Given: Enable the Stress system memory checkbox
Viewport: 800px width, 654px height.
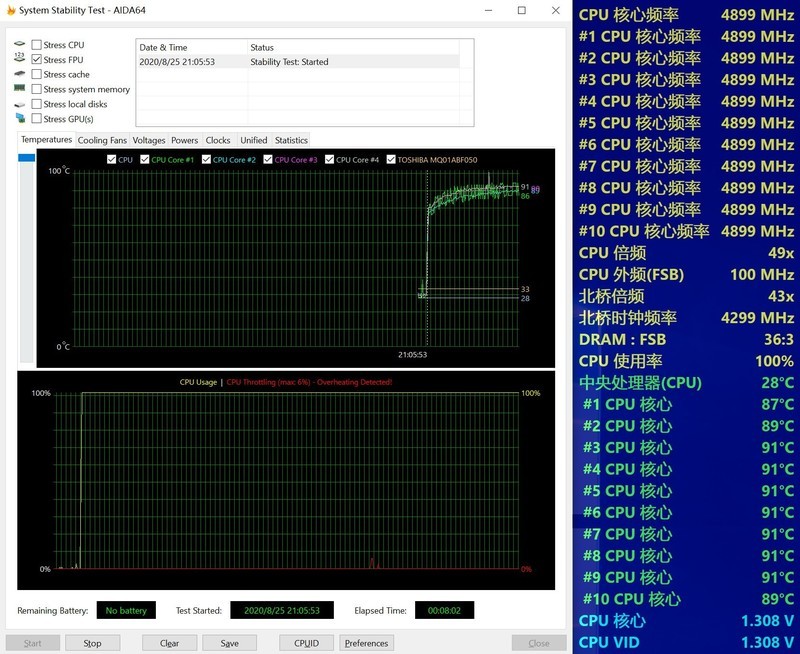Looking at the screenshot, I should (37, 89).
